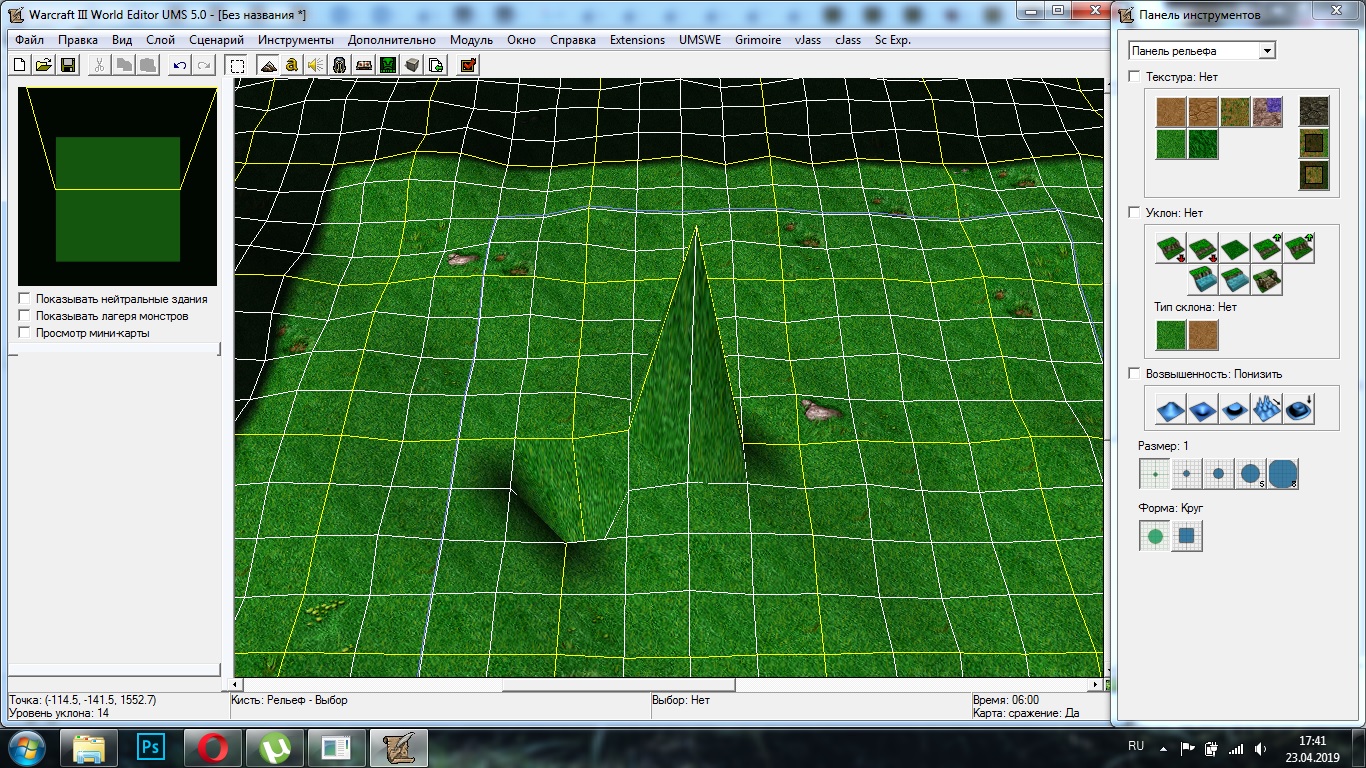Save the map with the floppy disk icon
The image size is (1366, 768).
(68, 65)
